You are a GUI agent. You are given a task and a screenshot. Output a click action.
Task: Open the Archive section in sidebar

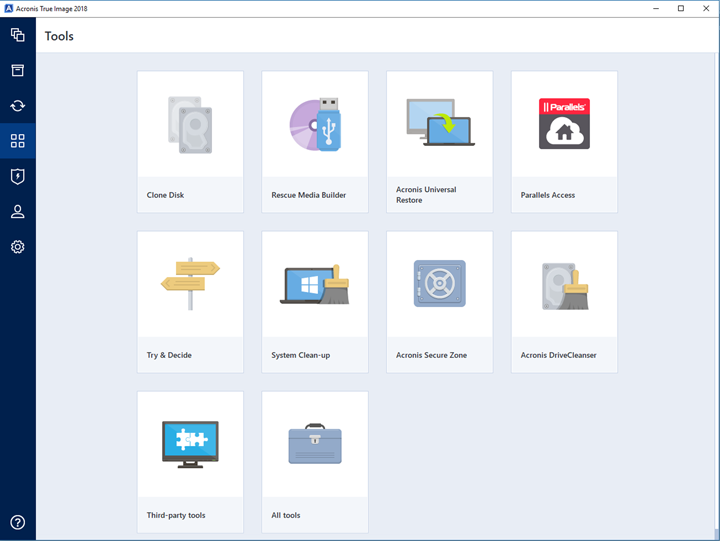(17, 71)
